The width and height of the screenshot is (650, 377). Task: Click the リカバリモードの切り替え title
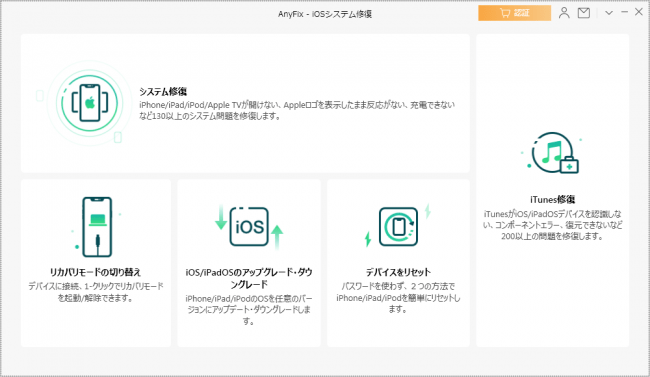point(96,272)
